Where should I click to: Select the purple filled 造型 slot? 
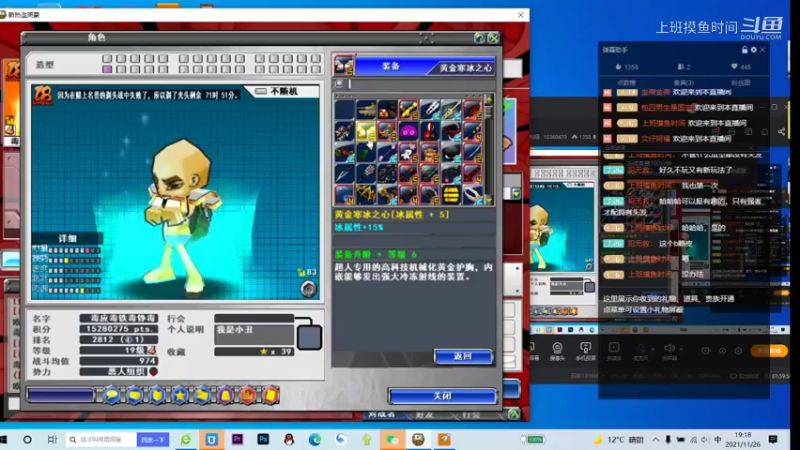coord(107,69)
